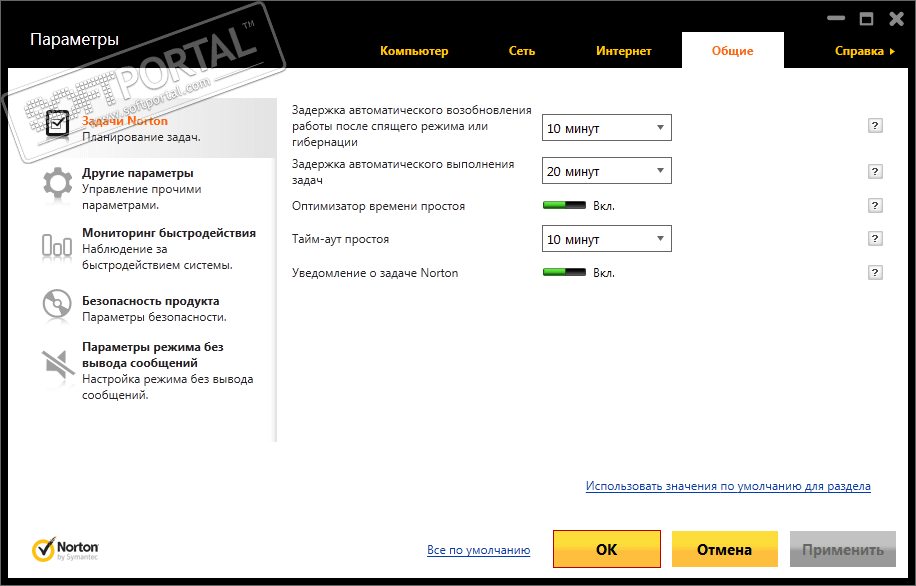The height and width of the screenshot is (586, 916).
Task: Expand the 20 минут task delay dropdown
Action: pos(606,171)
